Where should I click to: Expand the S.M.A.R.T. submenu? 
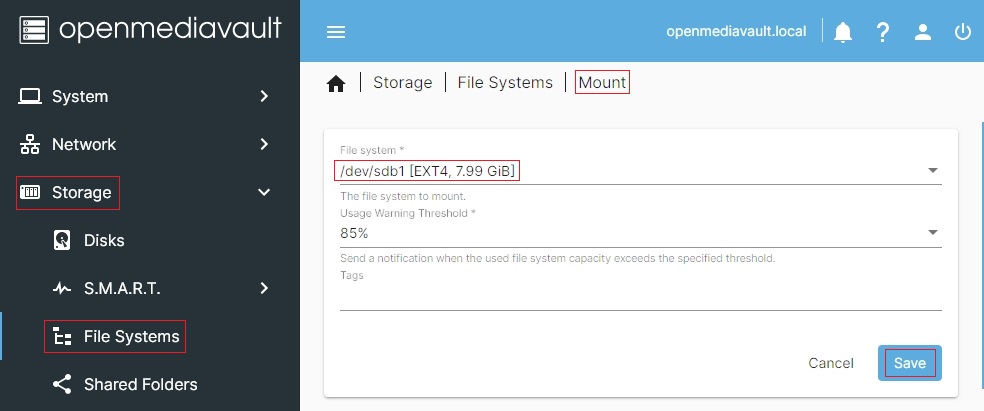click(x=264, y=288)
